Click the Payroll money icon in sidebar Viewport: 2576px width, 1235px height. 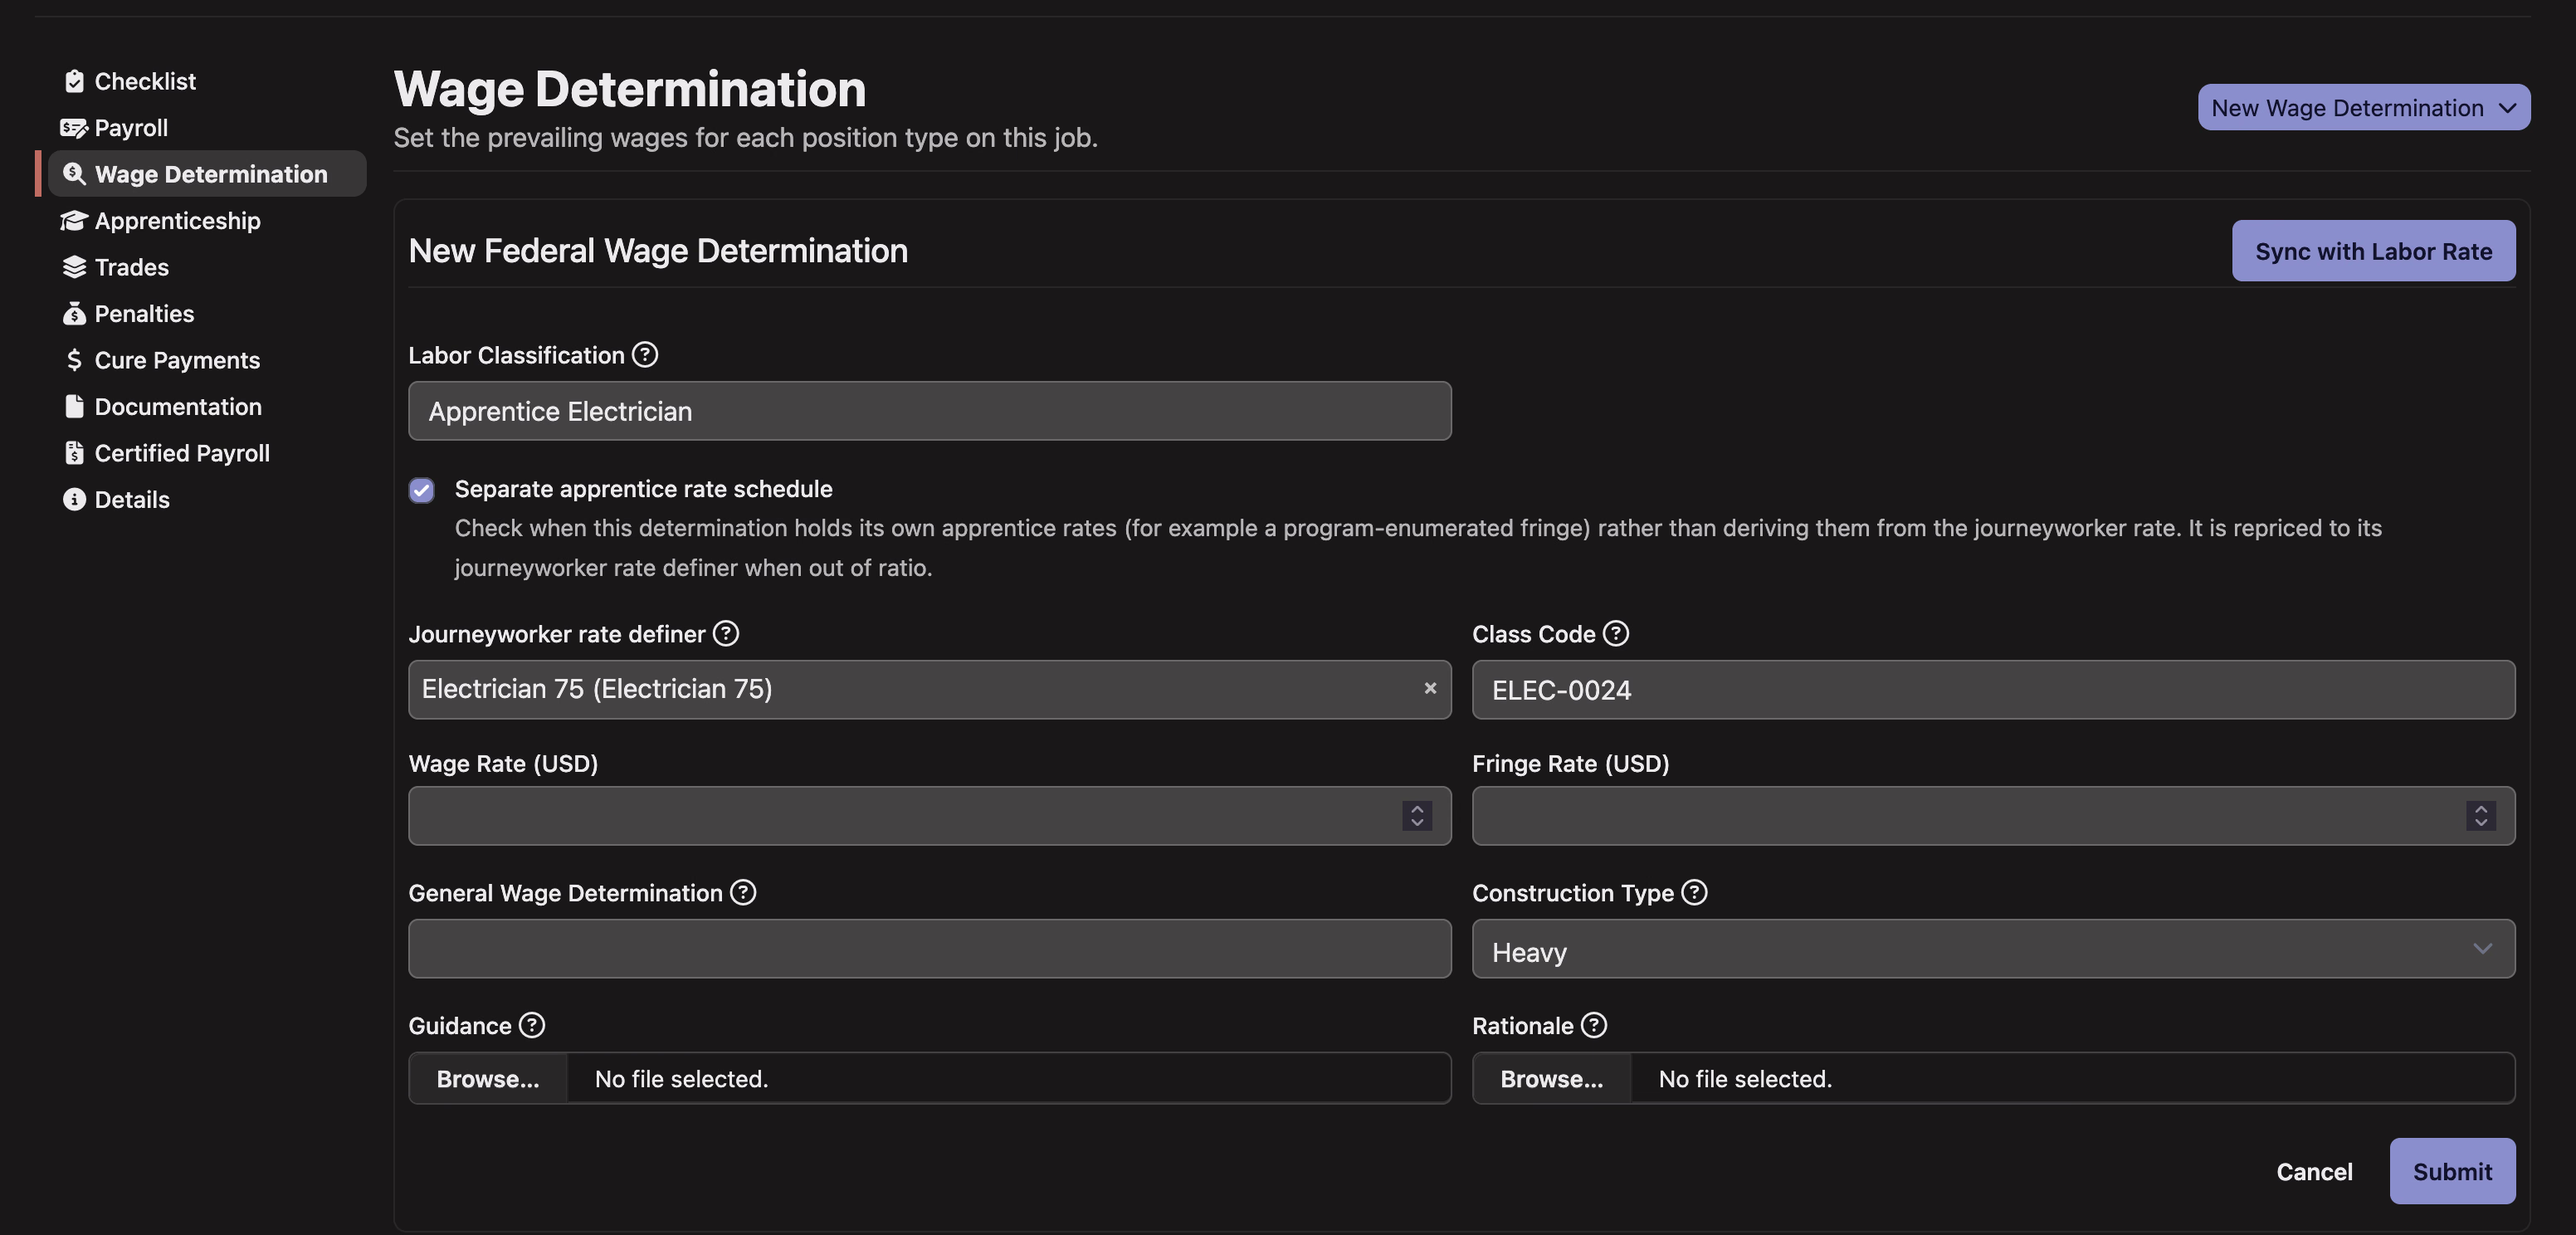74,128
